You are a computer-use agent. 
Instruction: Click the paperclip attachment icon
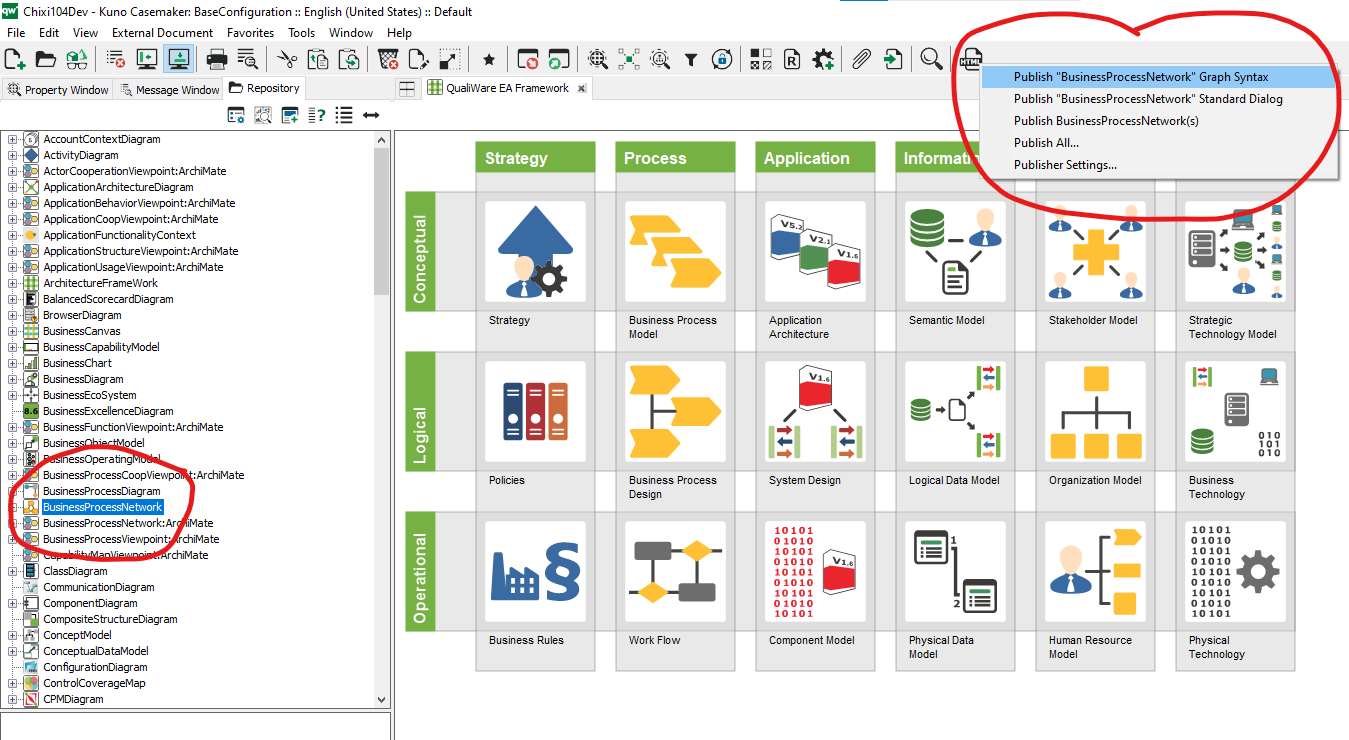[860, 60]
